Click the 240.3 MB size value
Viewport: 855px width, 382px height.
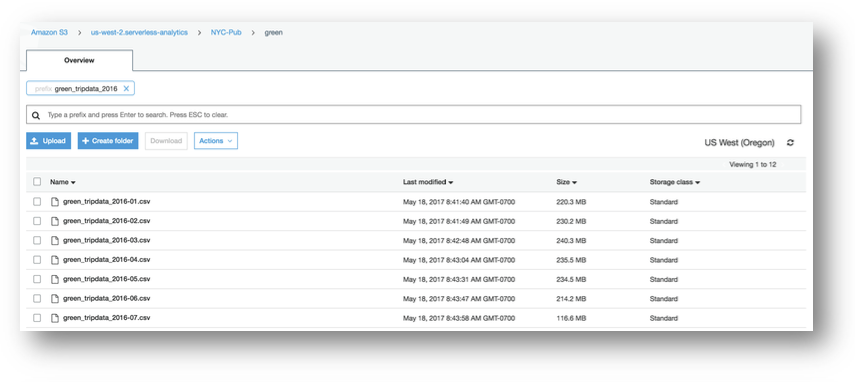pyautogui.click(x=571, y=241)
